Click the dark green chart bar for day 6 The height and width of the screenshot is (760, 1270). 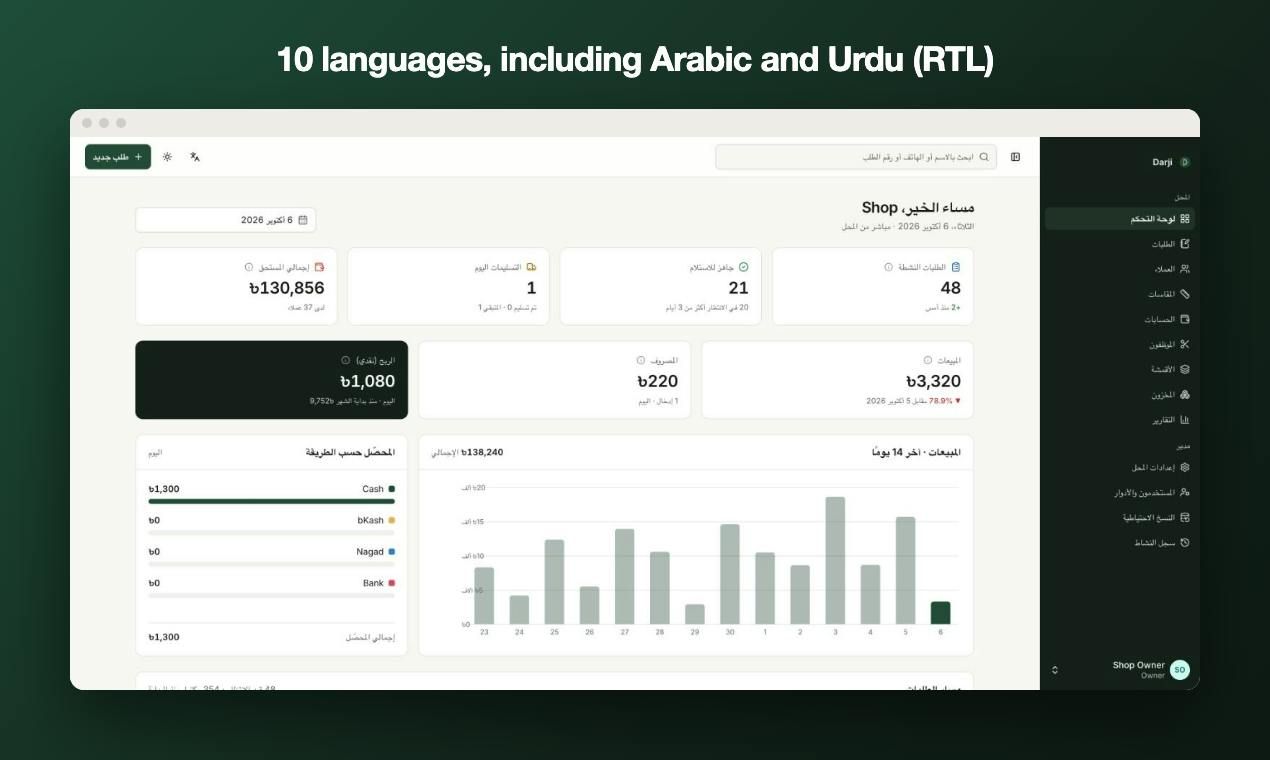coord(940,613)
